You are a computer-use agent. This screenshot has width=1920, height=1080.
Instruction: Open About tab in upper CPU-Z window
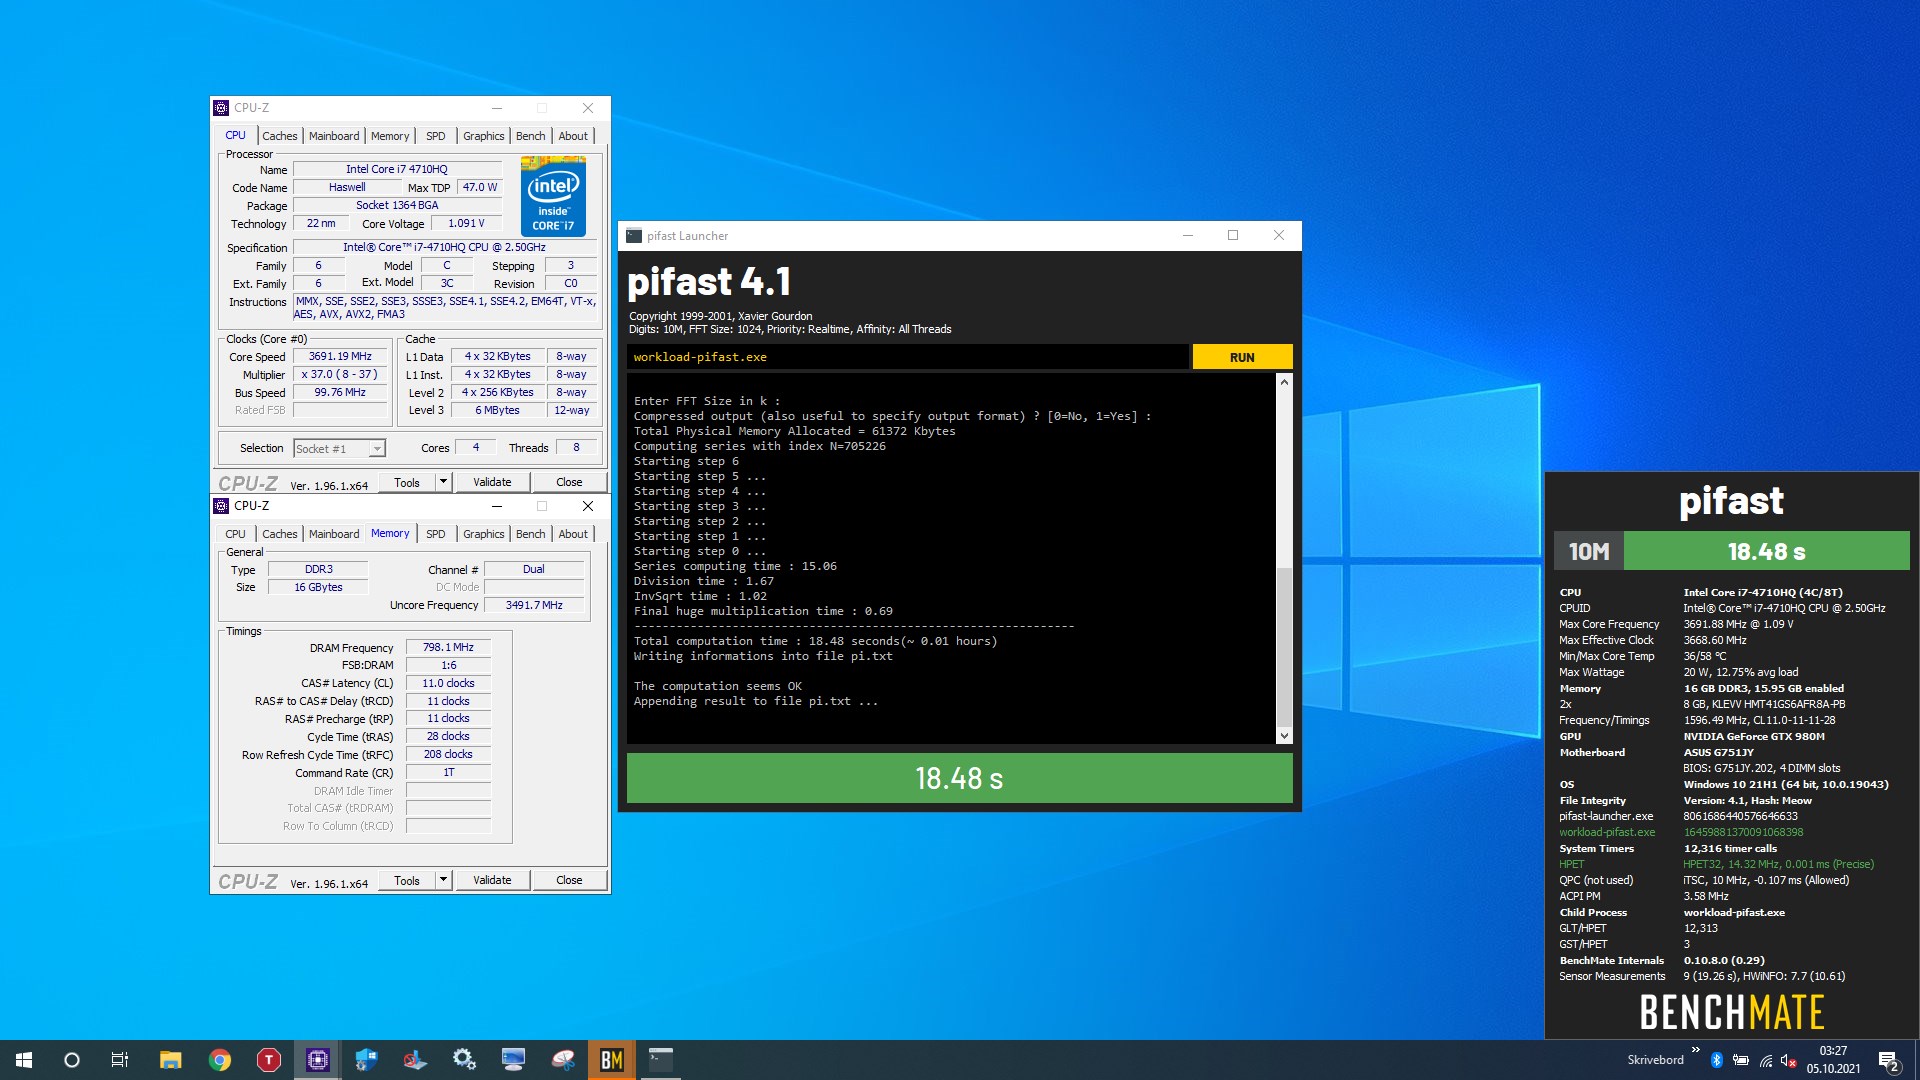(x=573, y=136)
